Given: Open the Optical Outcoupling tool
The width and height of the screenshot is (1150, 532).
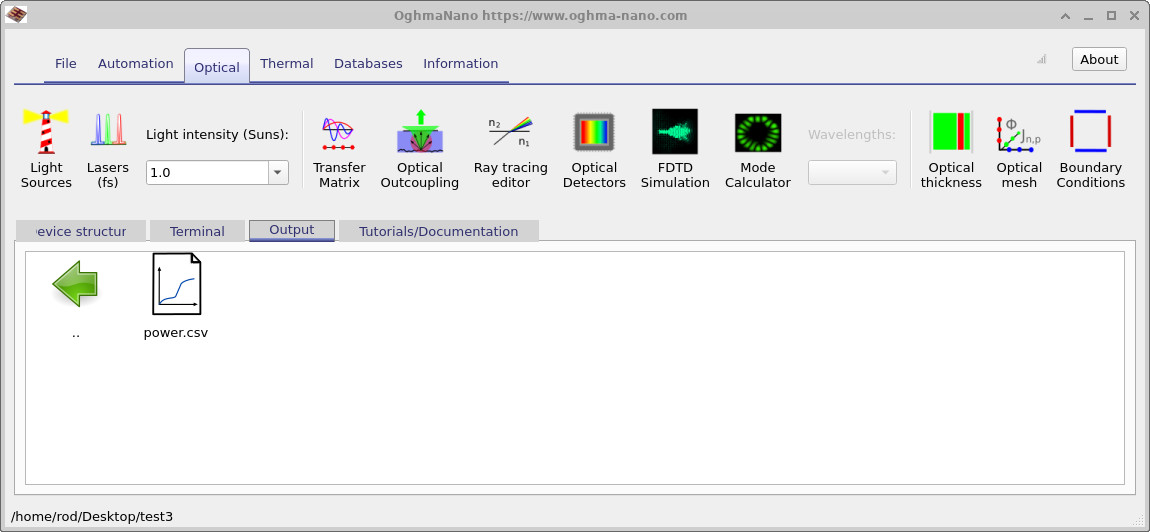Looking at the screenshot, I should (420, 148).
